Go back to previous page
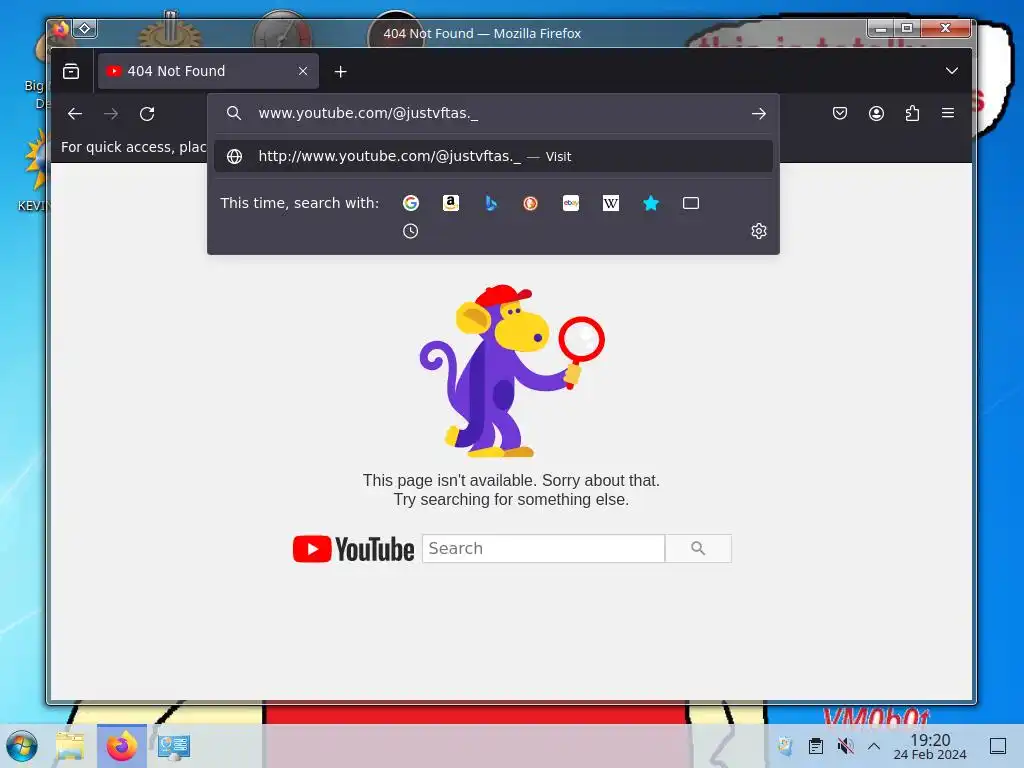The height and width of the screenshot is (768, 1024). click(75, 114)
